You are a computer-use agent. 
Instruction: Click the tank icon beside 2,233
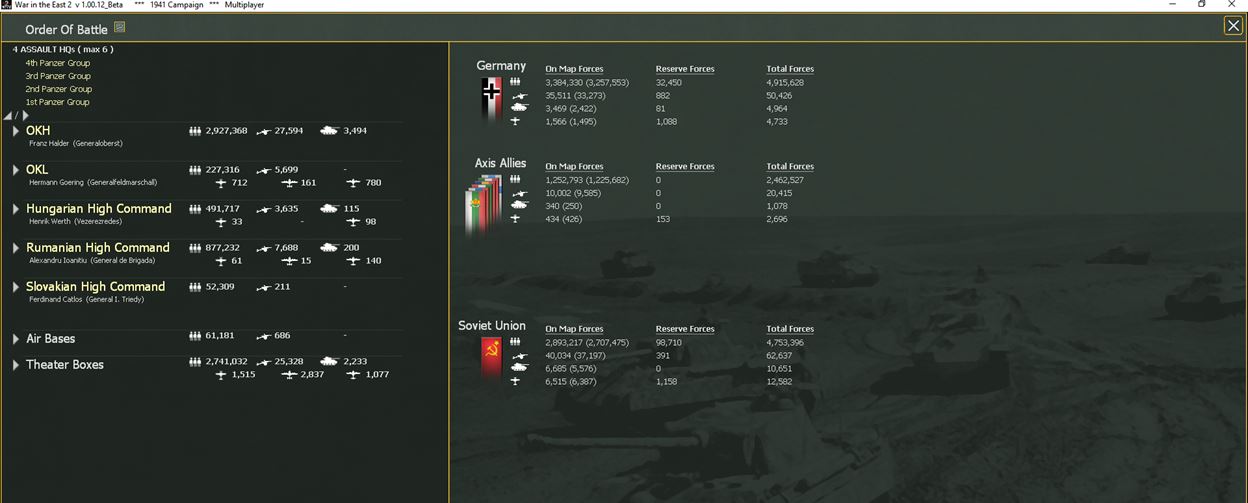329,362
